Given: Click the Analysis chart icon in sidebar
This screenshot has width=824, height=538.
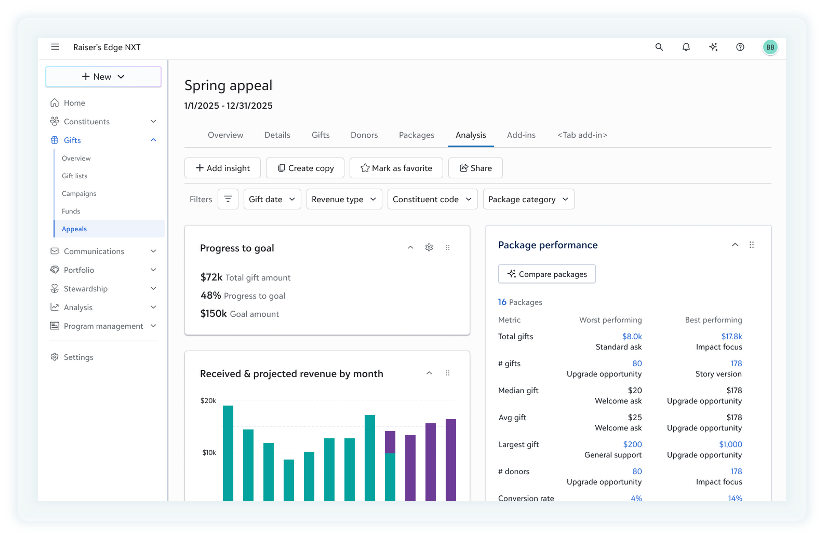Looking at the screenshot, I should (x=55, y=307).
